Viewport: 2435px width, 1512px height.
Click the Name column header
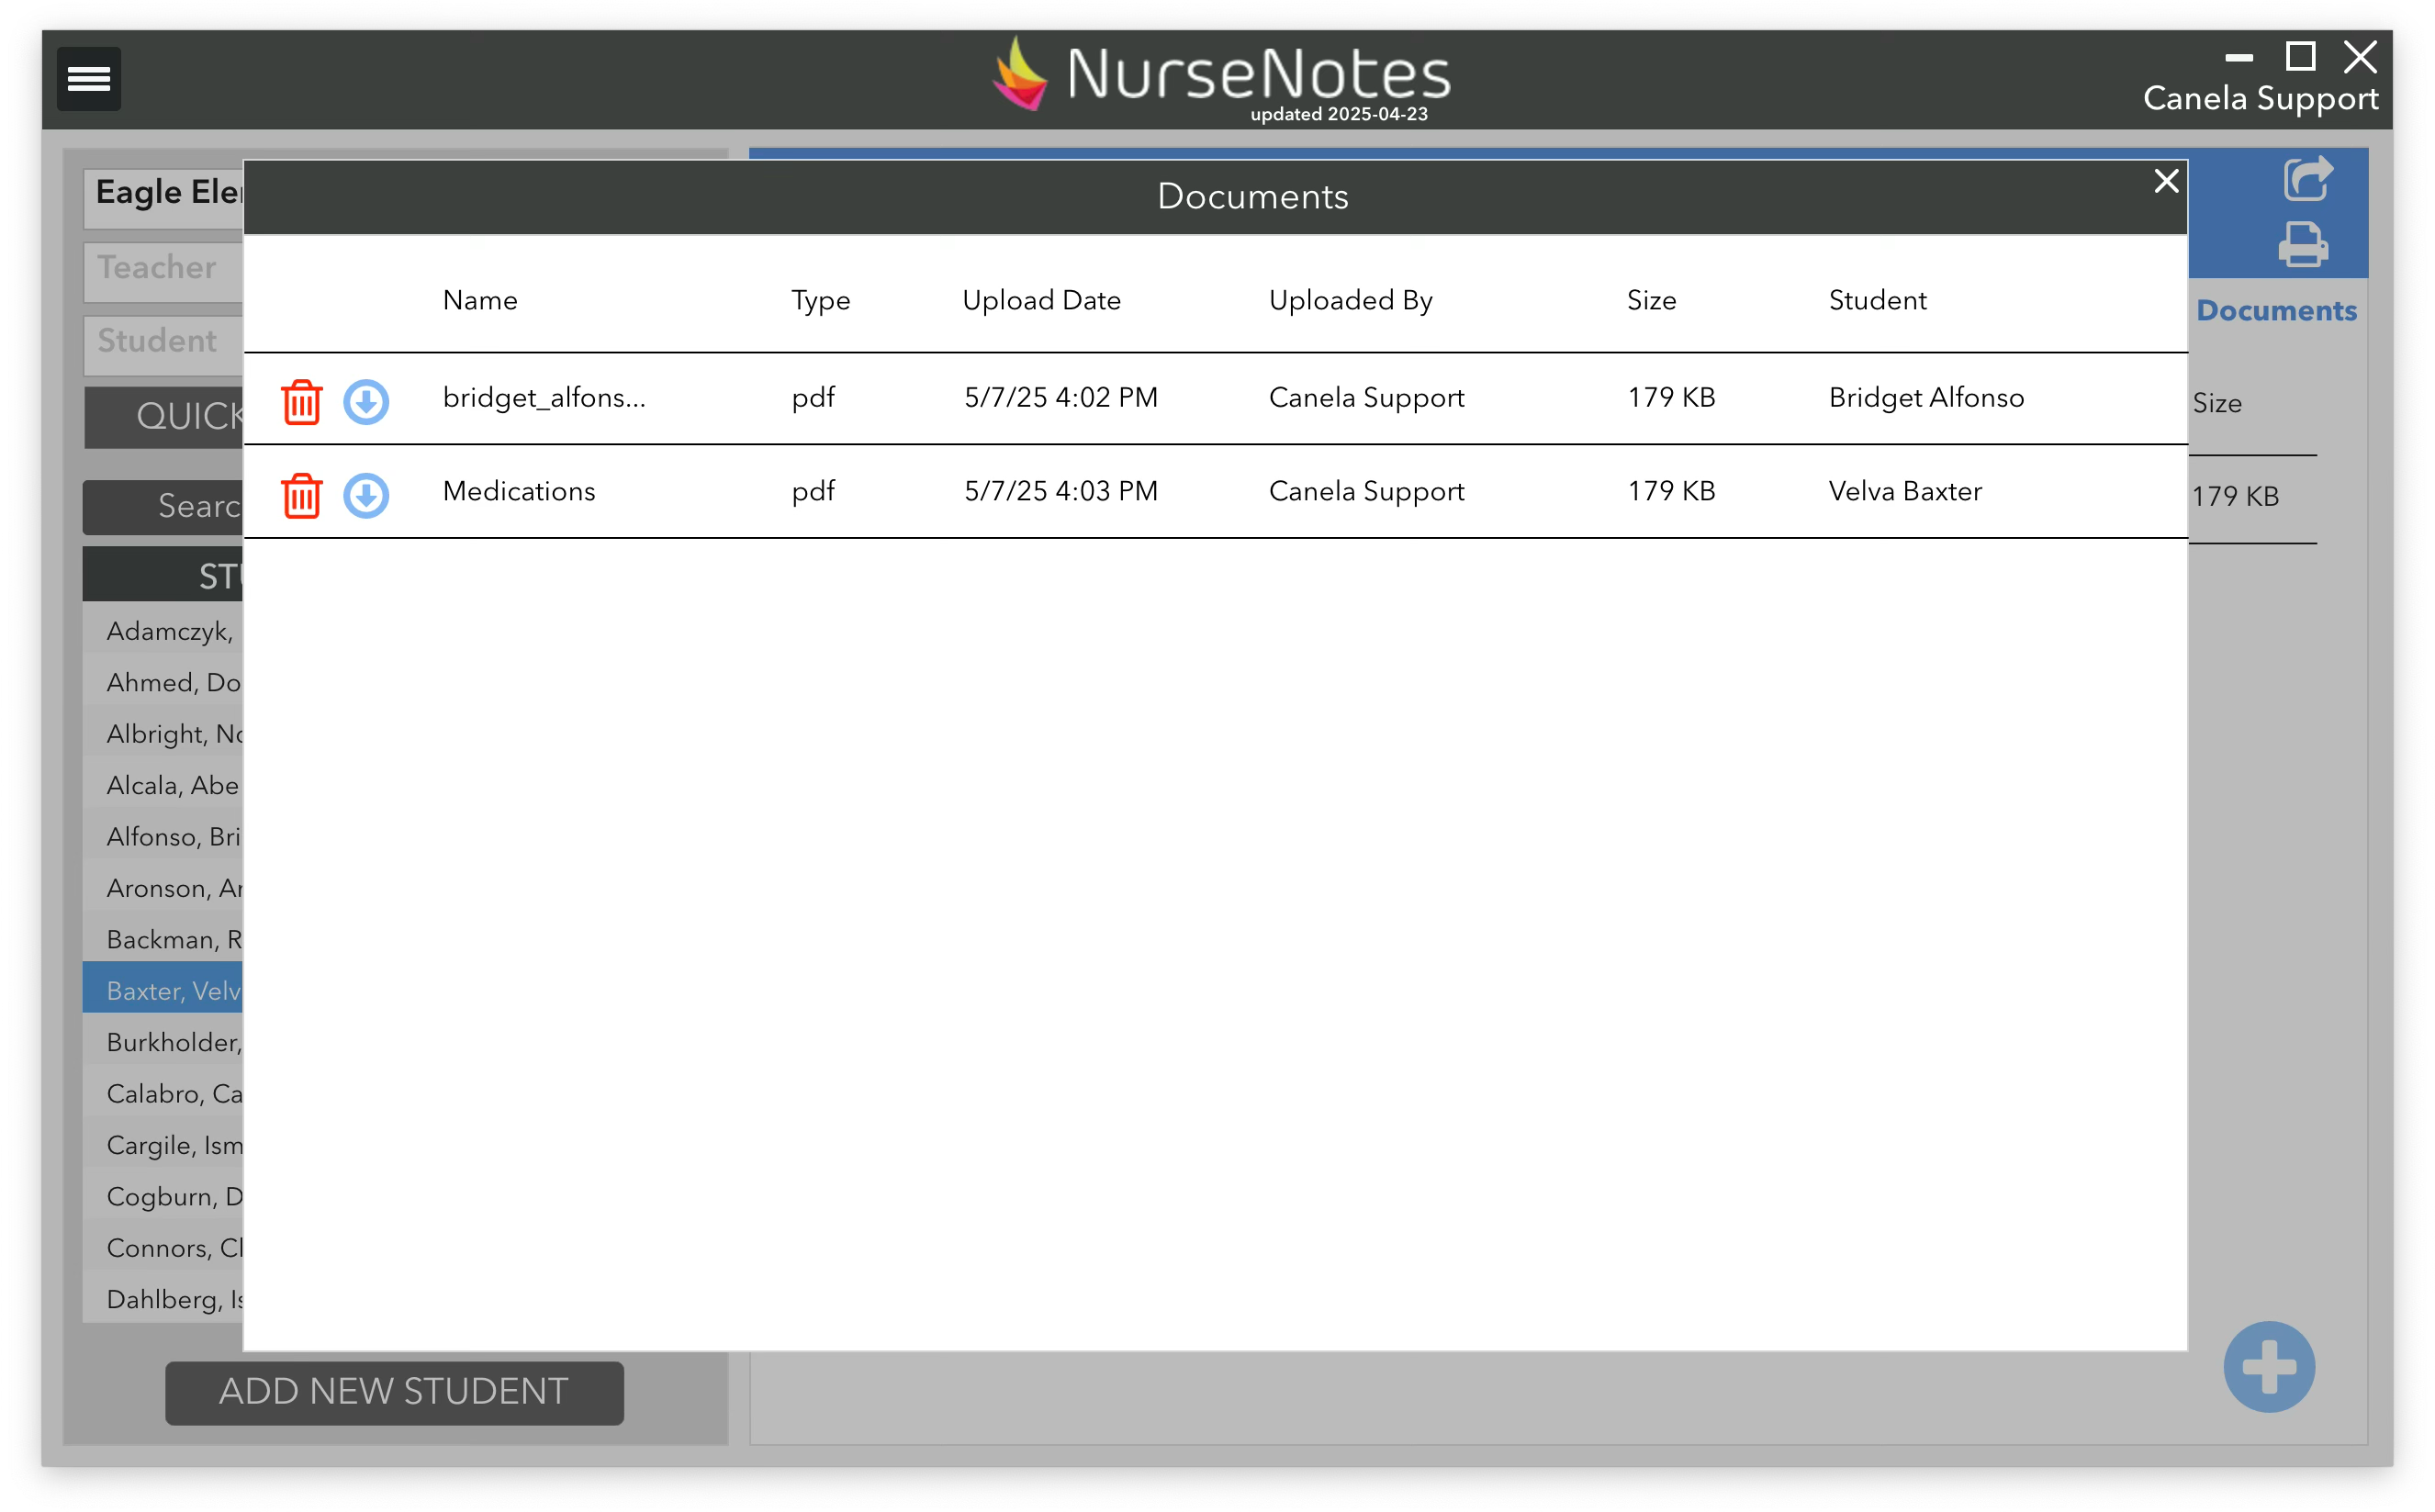coord(480,300)
